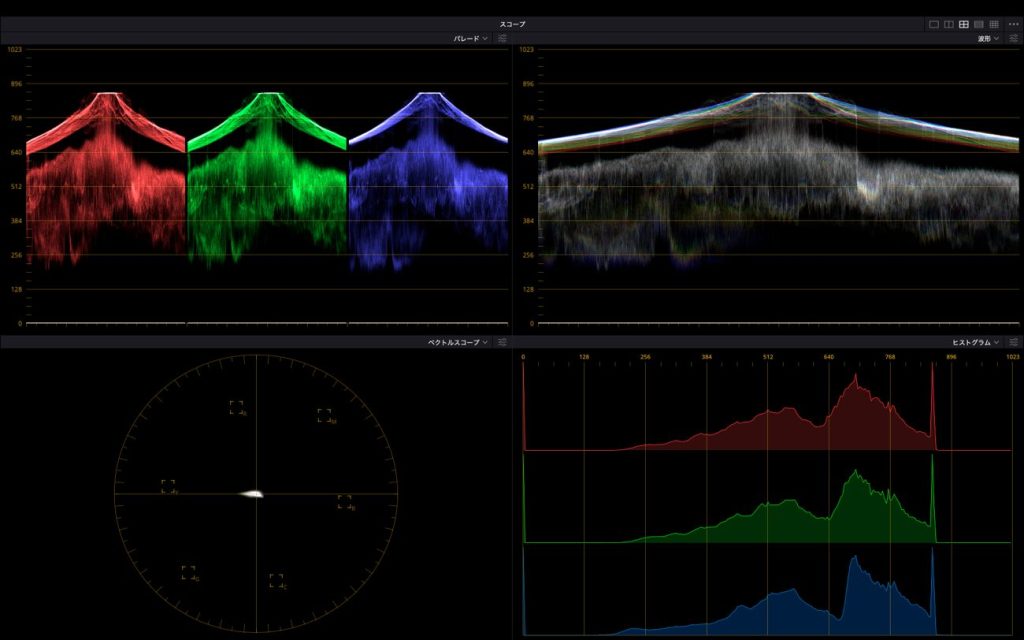Expand the ベクトルスコープ scope type dropdown
The image size is (1024, 640).
click(x=456, y=343)
